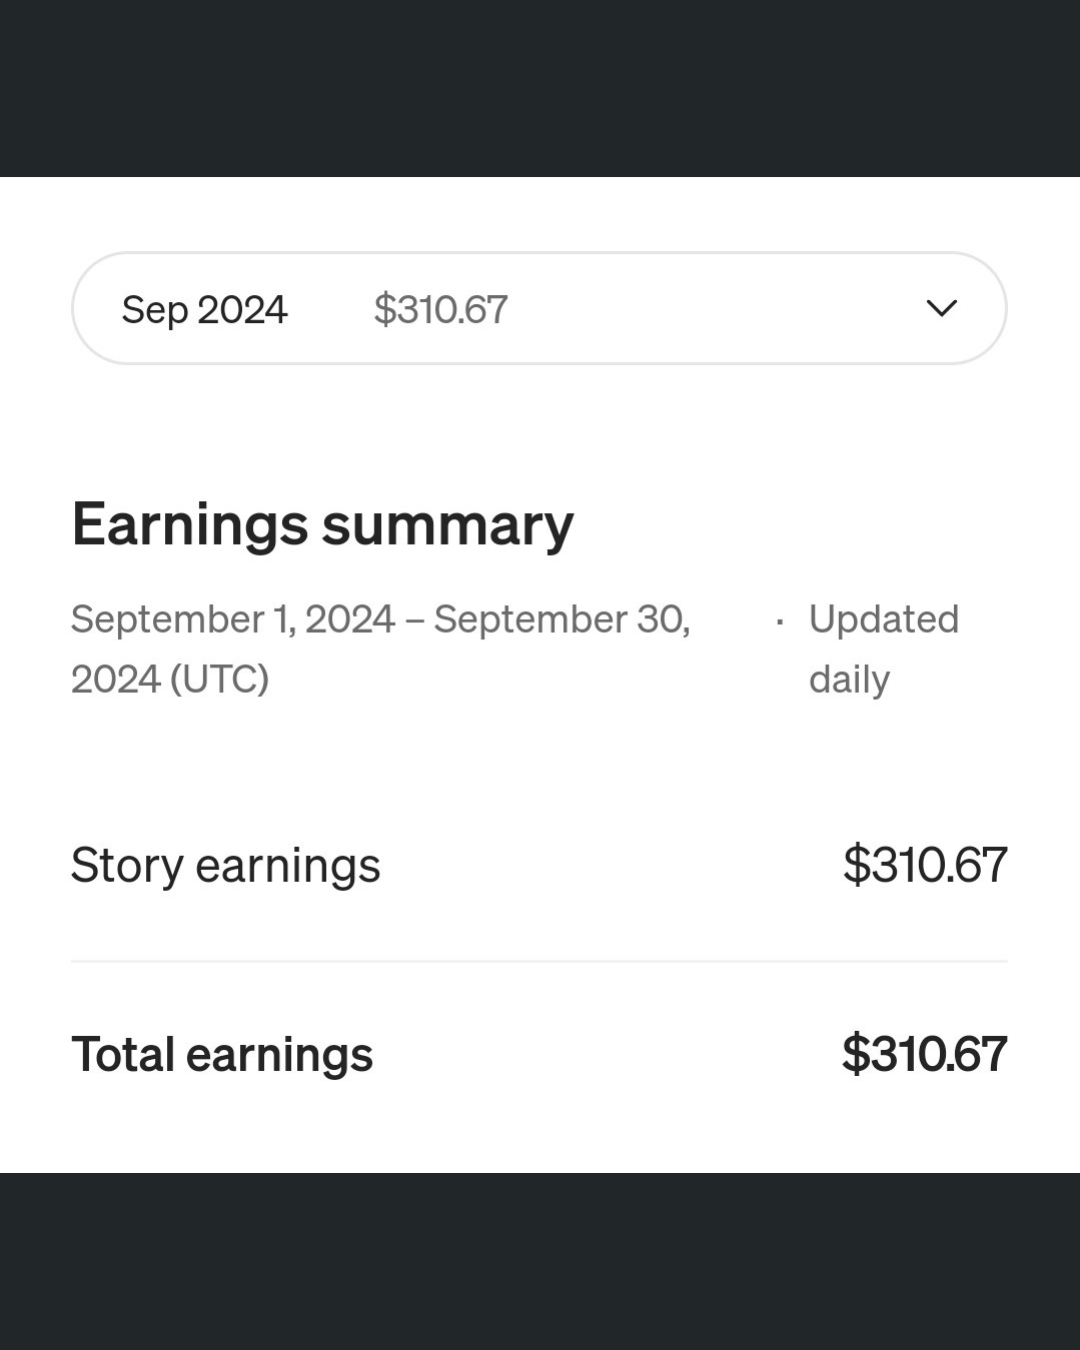Click the dark banner at the bottom

pyautogui.click(x=540, y=1261)
